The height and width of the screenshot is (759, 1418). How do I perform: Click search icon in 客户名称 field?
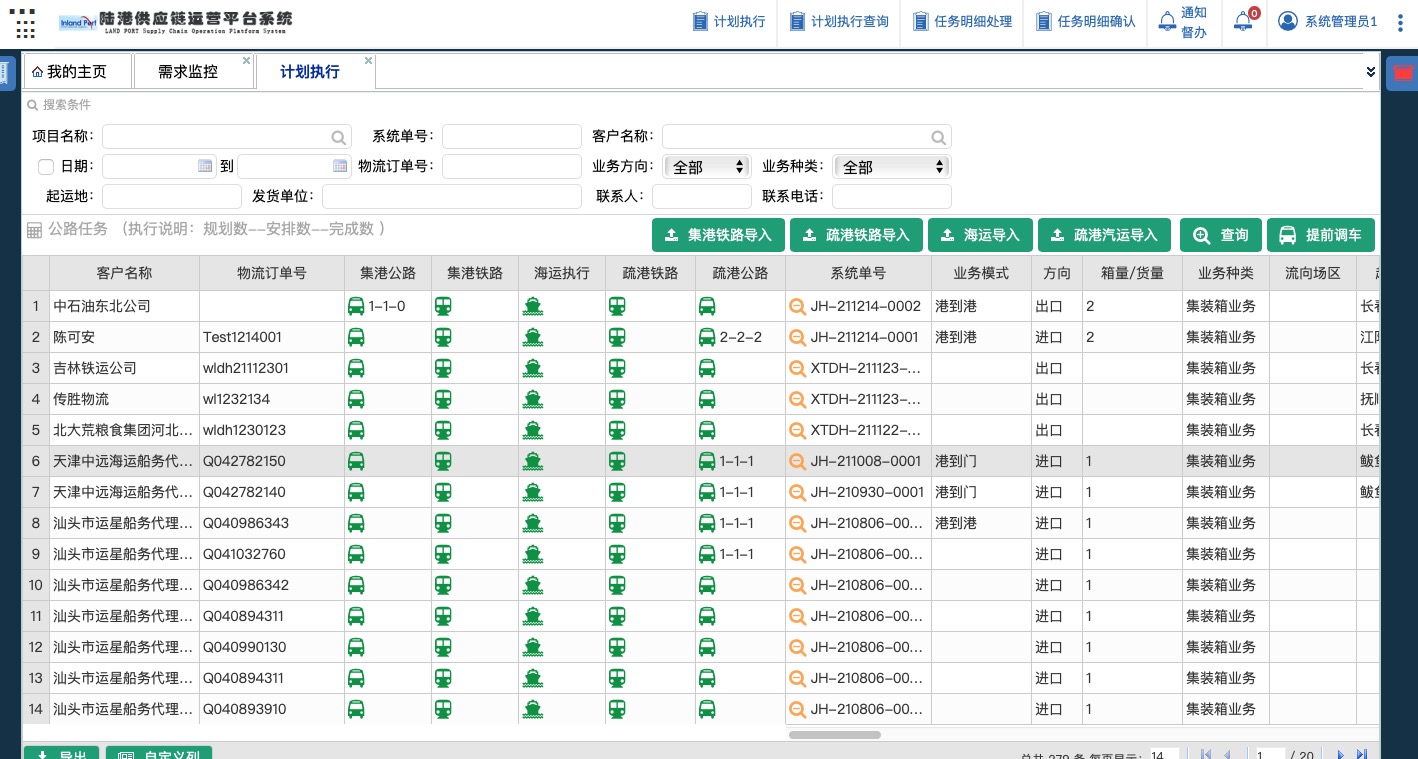(938, 137)
